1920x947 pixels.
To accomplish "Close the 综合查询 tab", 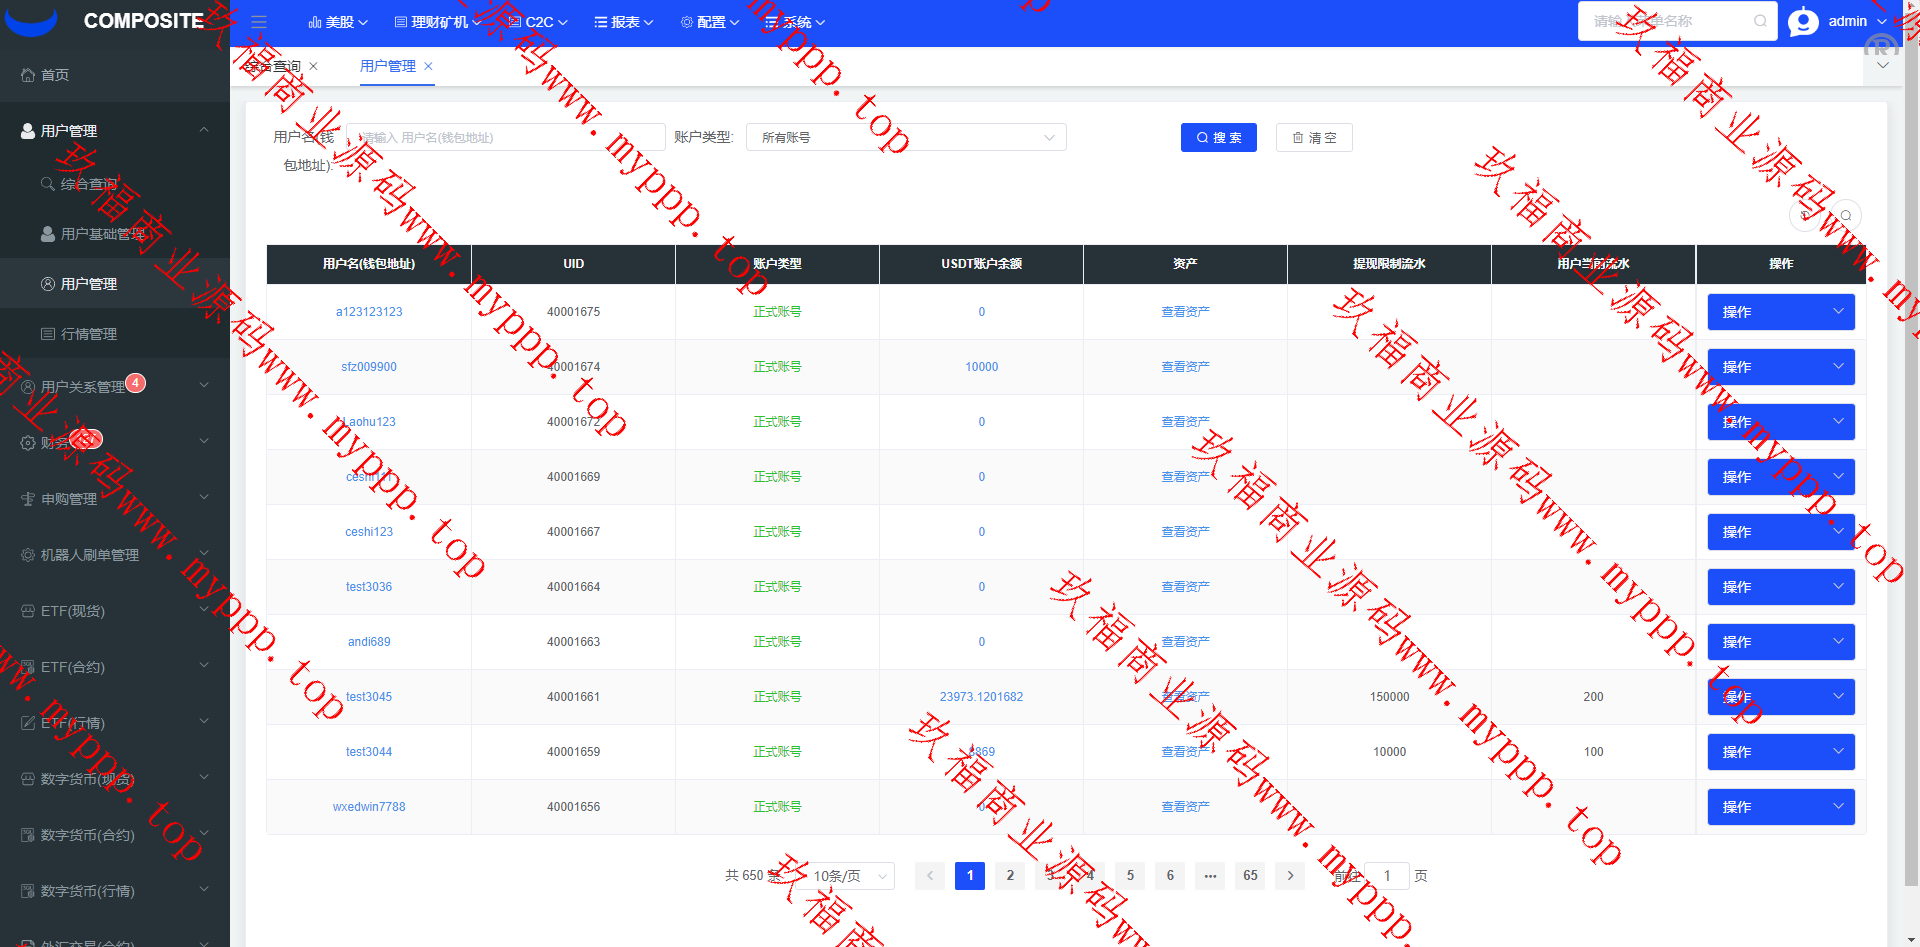I will 313,66.
